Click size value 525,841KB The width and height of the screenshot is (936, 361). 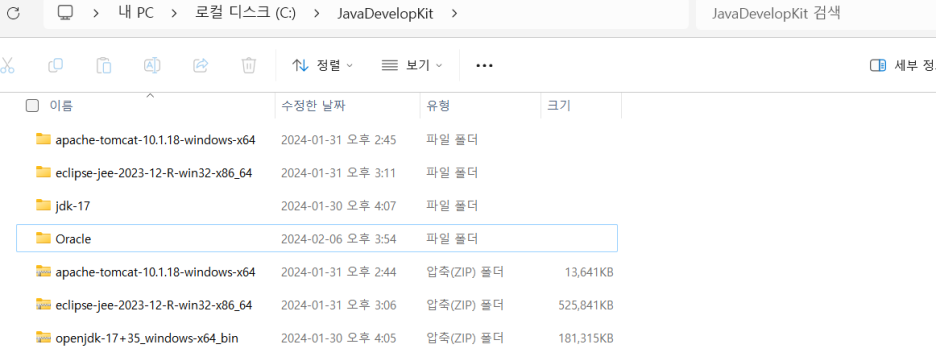586,306
